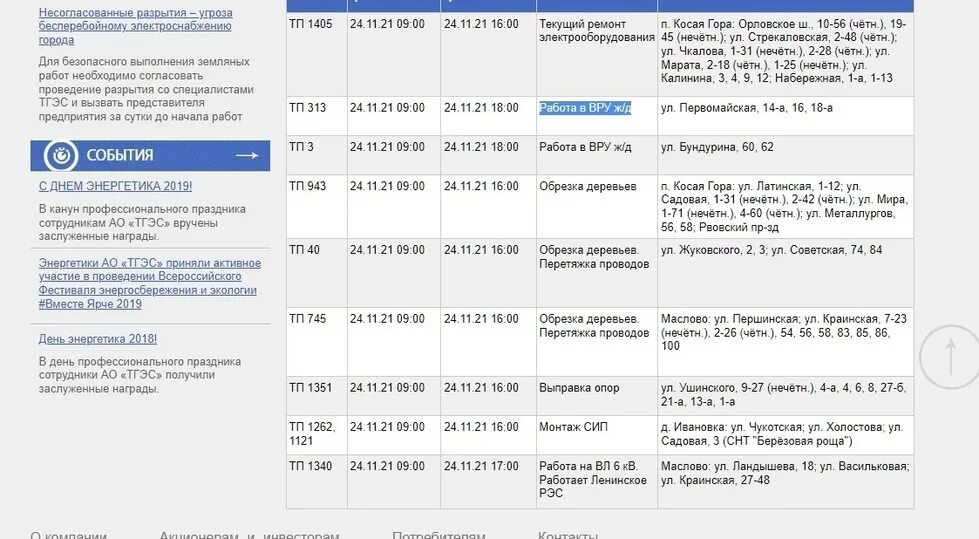
Task: Click address cell ул. Ушинского, 9-27
Action: click(785, 396)
